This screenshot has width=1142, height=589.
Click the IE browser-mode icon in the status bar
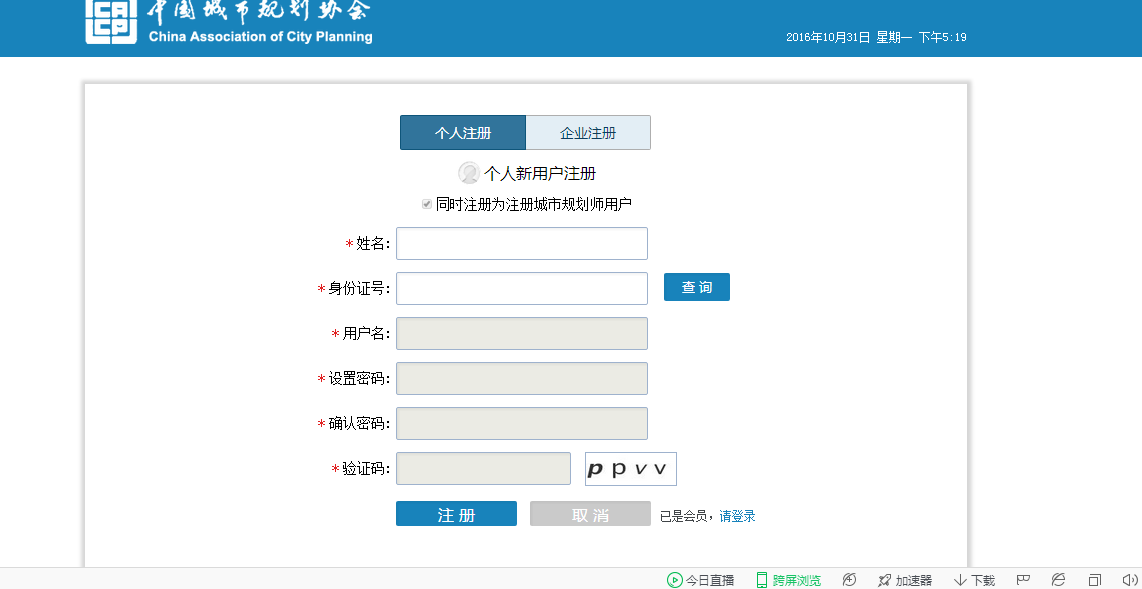[1058, 580]
